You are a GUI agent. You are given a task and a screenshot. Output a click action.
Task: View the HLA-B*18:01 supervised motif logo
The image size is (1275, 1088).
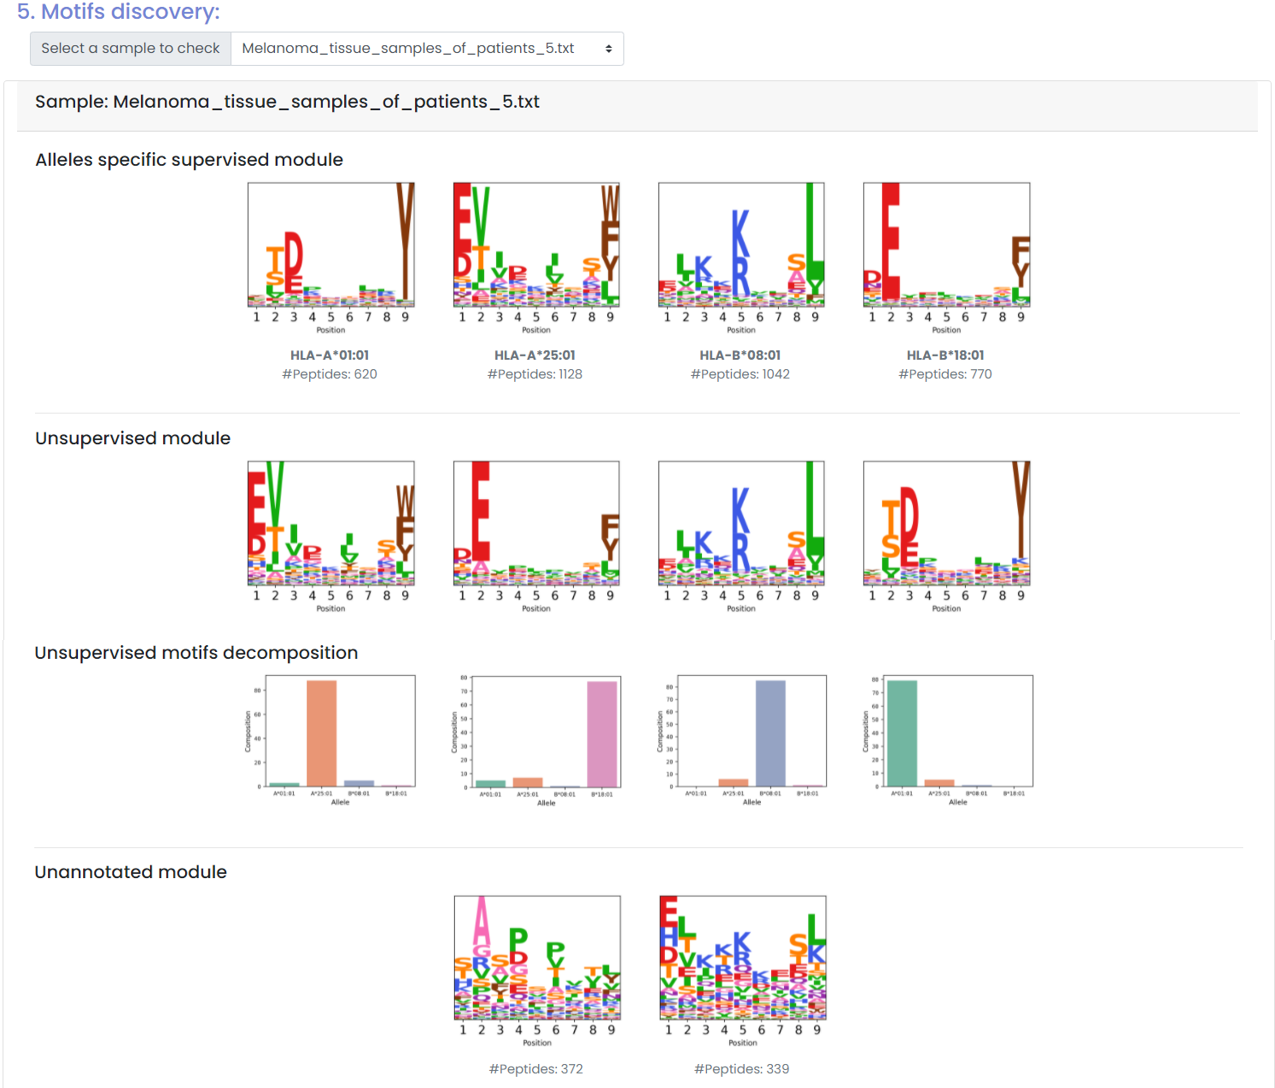(x=946, y=246)
